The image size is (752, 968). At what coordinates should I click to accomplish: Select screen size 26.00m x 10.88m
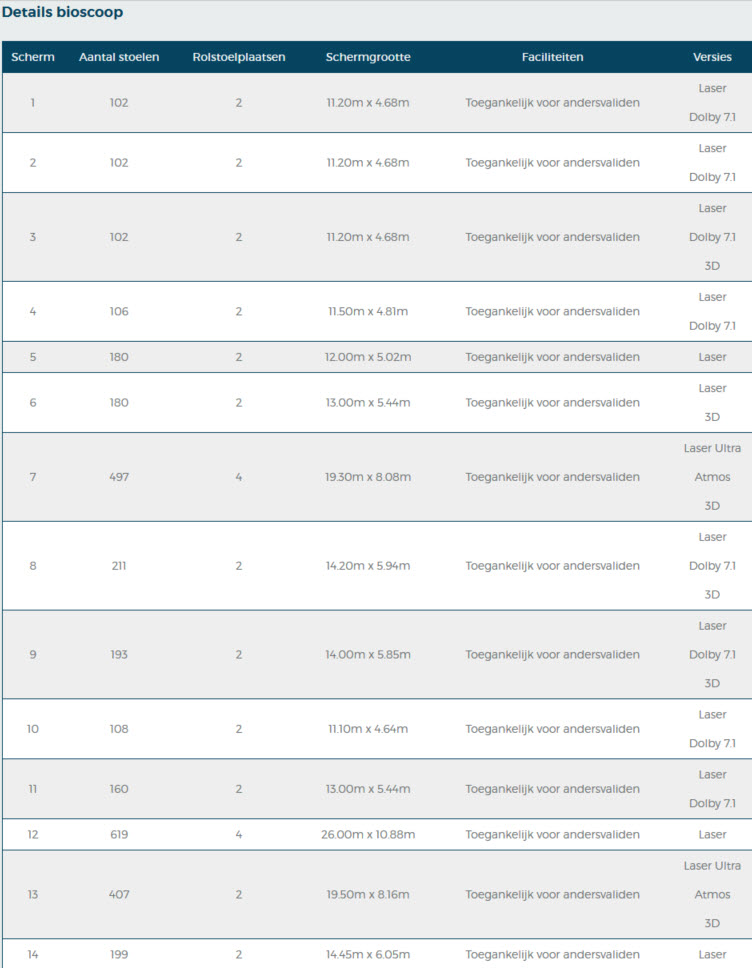click(368, 834)
